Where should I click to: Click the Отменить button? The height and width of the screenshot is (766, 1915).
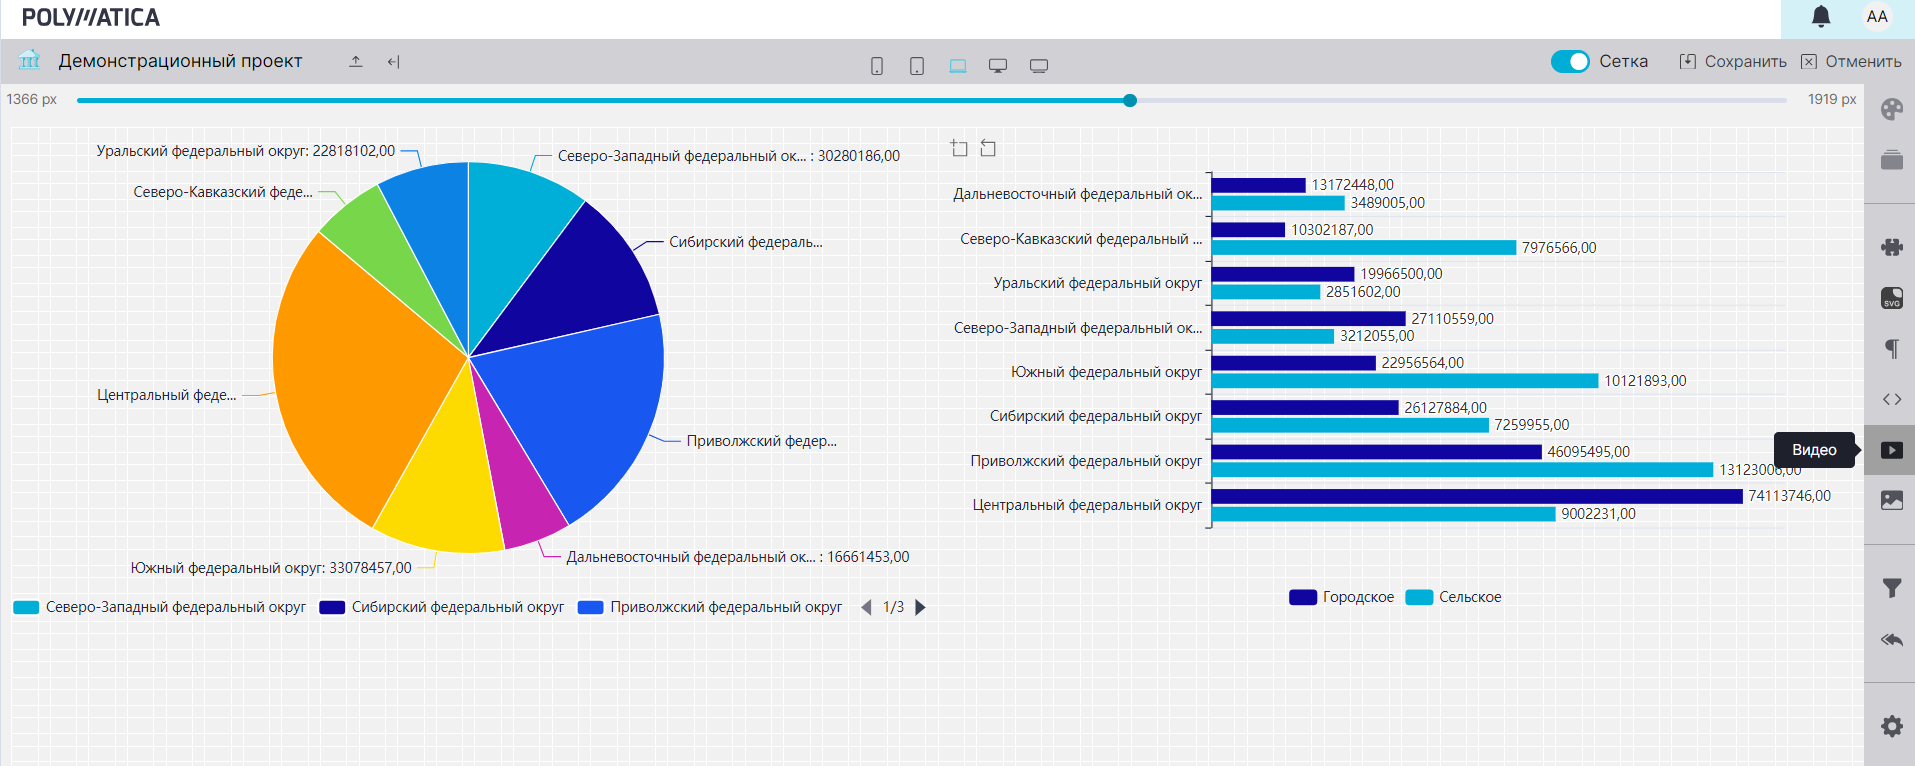pos(1851,61)
